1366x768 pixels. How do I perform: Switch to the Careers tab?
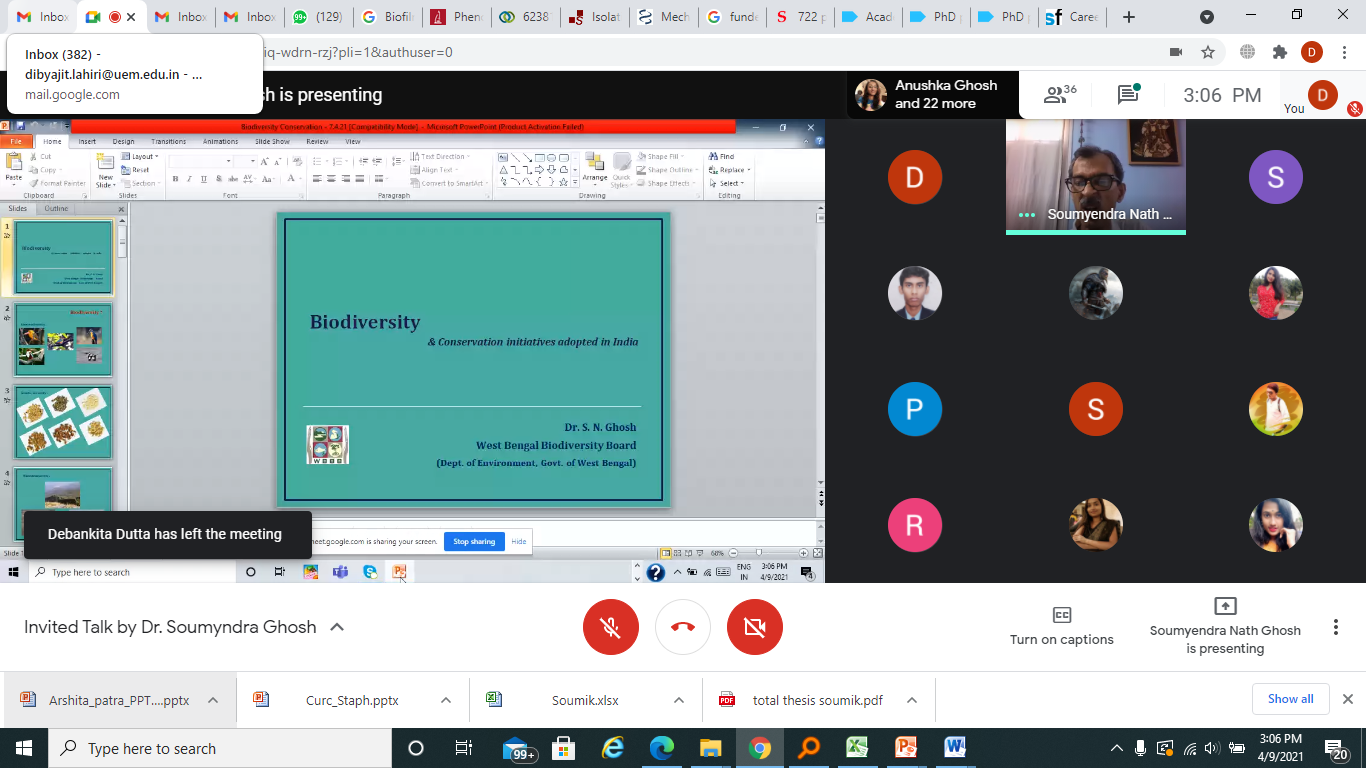(1072, 17)
